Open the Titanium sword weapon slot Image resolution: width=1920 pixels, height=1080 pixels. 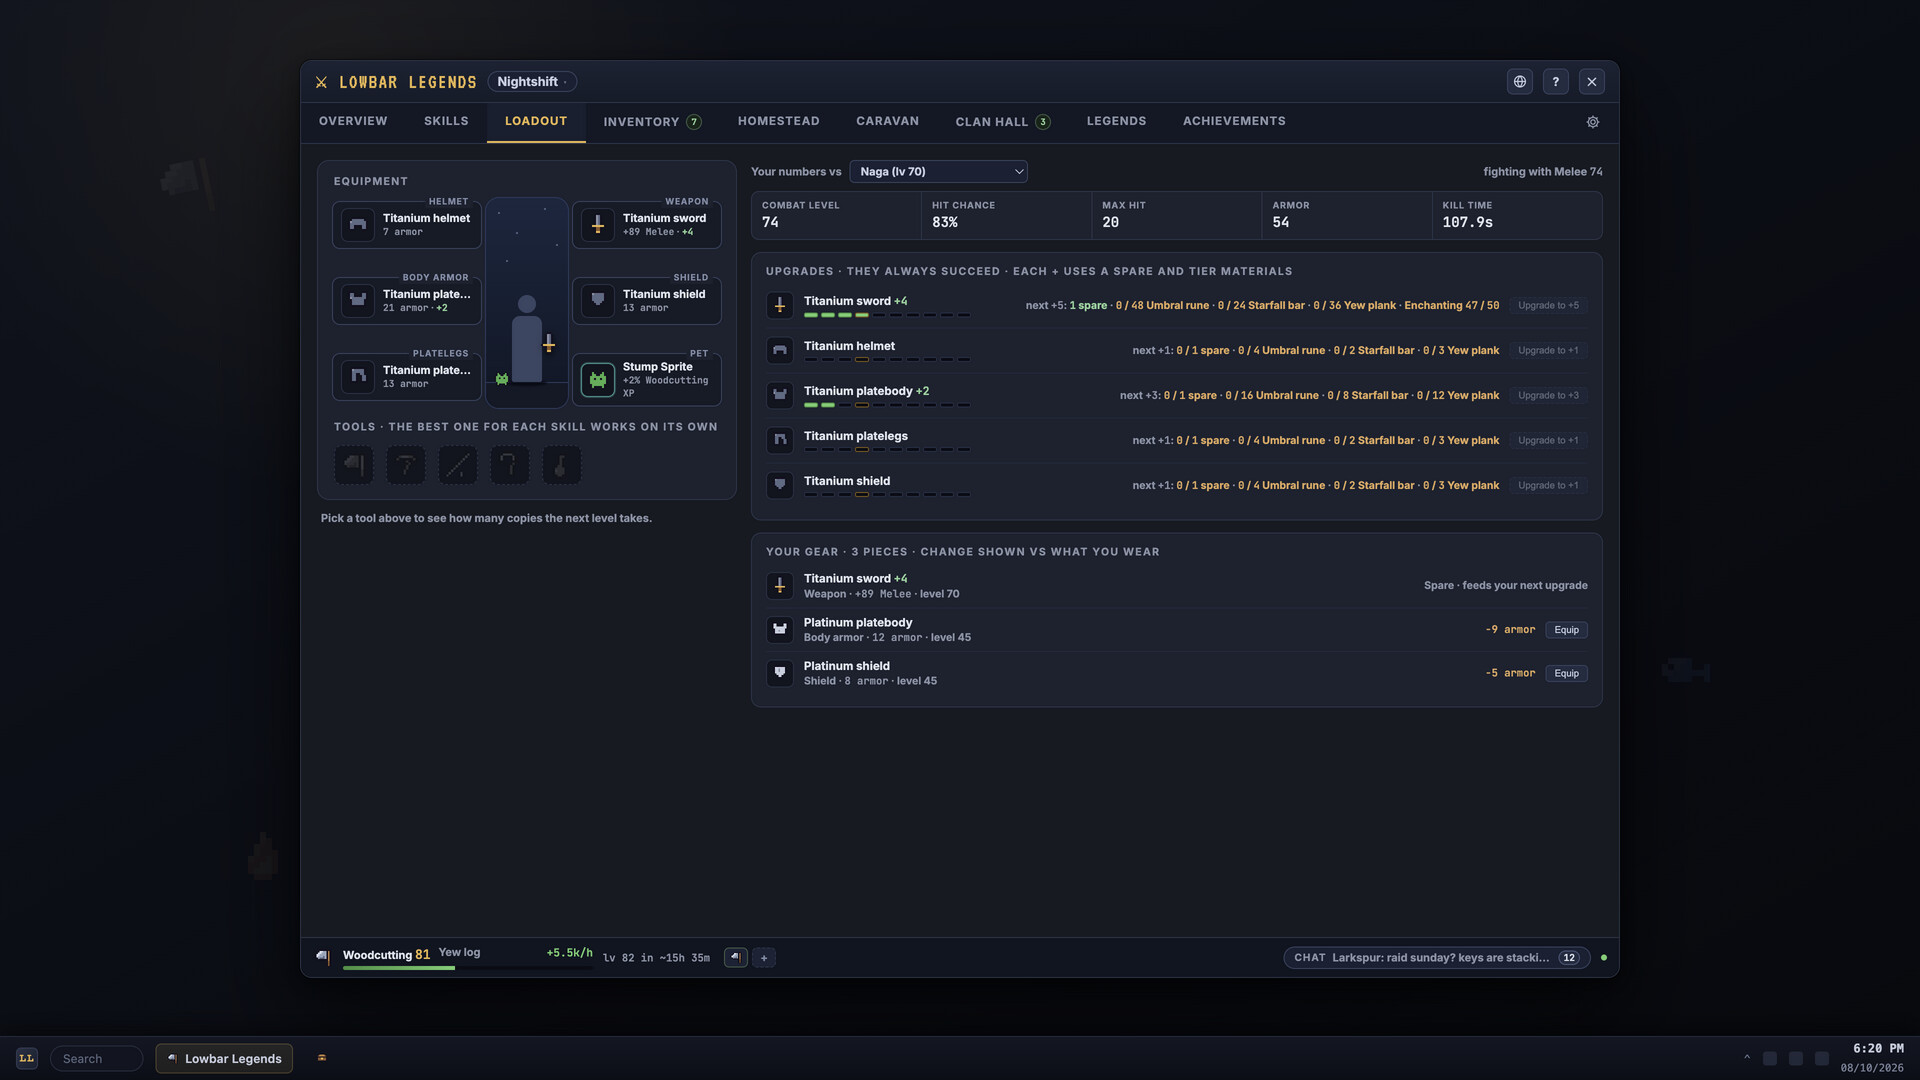pyautogui.click(x=646, y=224)
